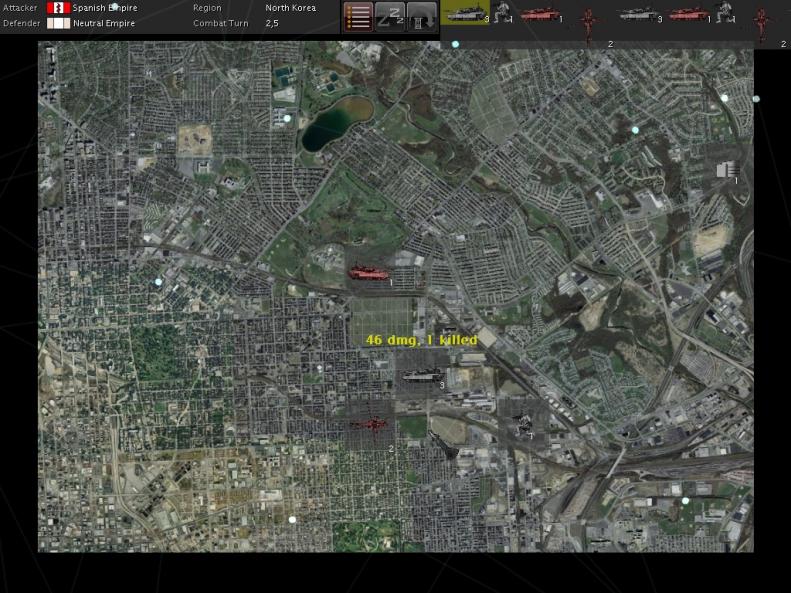Click the retreat arrow button
Image resolution: width=791 pixels, height=593 pixels.
pyautogui.click(x=421, y=16)
